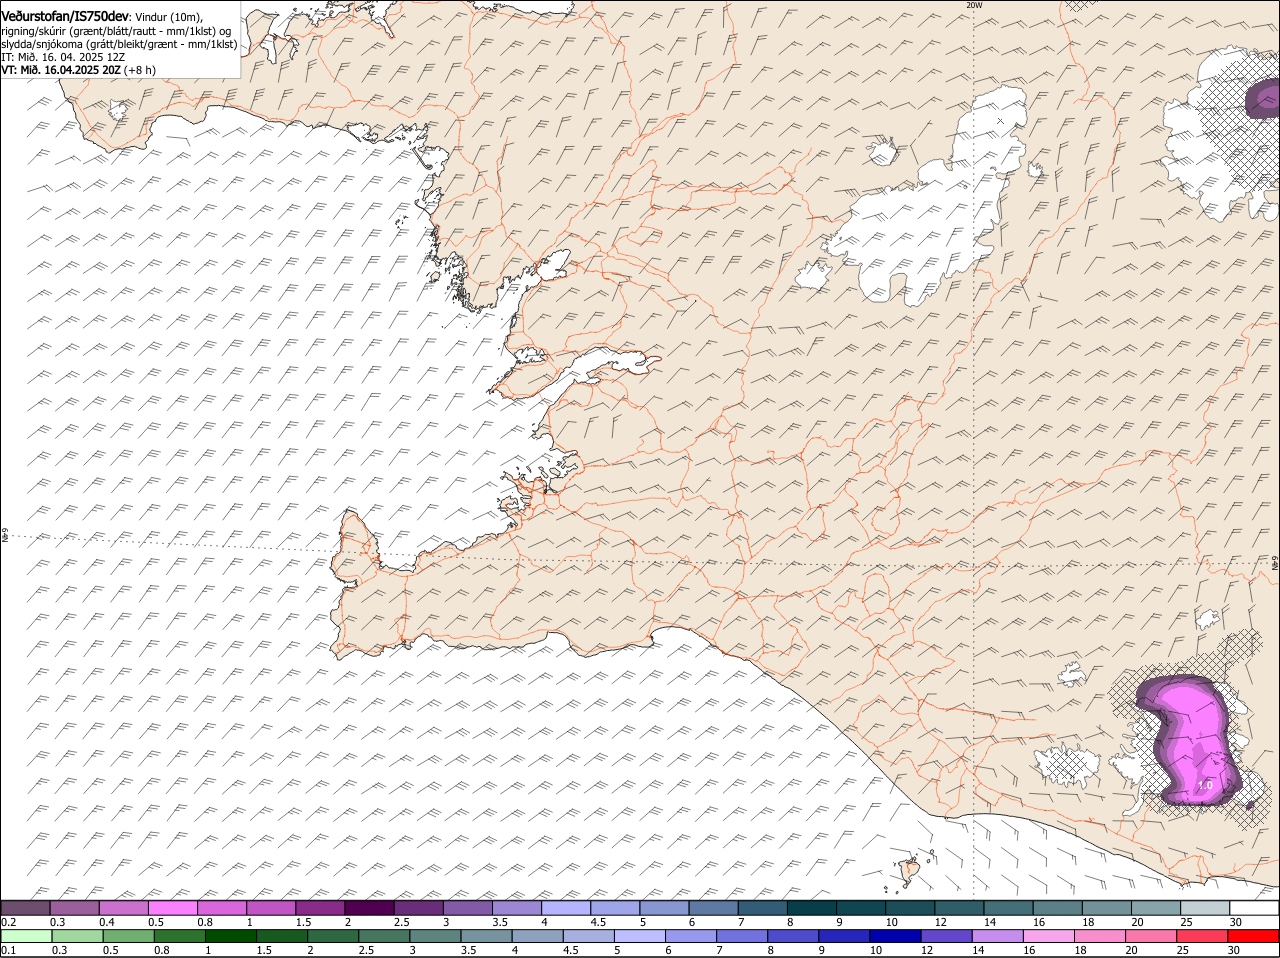Viewport: 1280px width, 958px height.
Task: Select lower legend swatch between 14 and 16
Action: (997, 936)
